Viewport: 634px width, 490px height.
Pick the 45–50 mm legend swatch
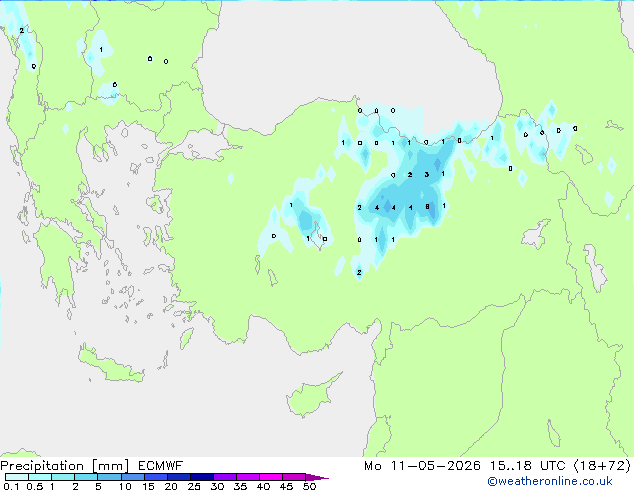point(294,477)
